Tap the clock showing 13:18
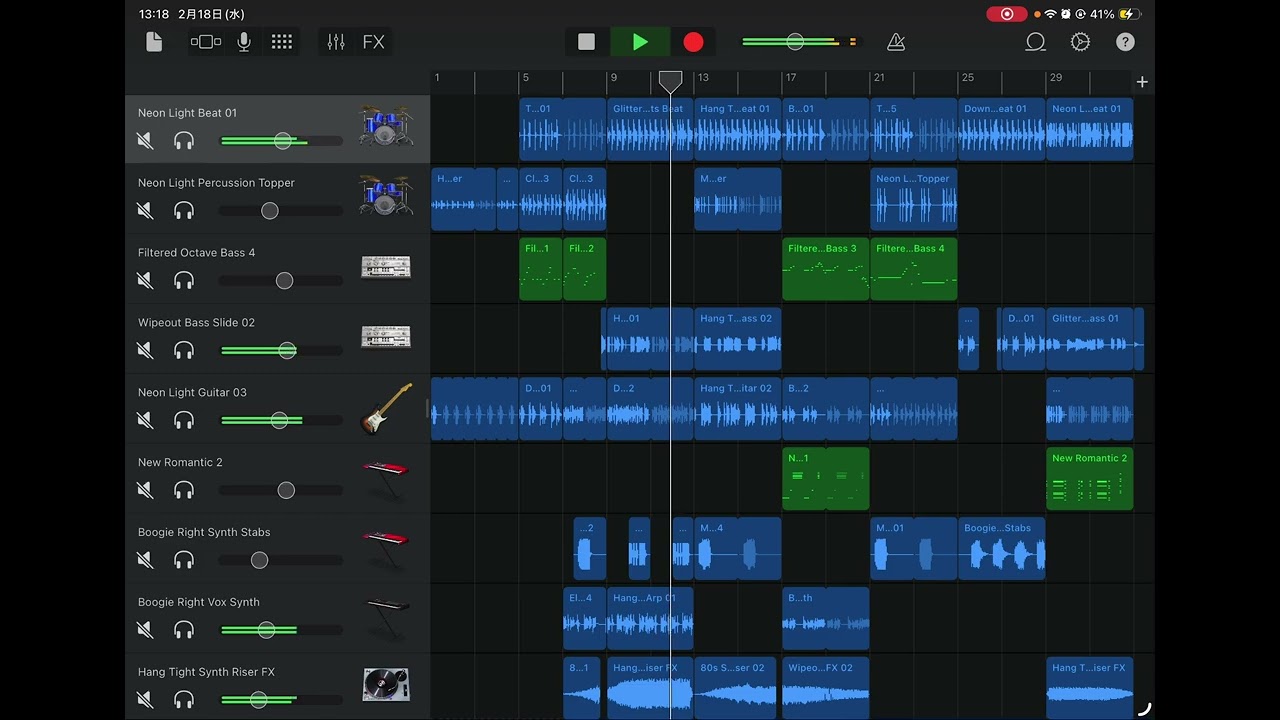 [x=154, y=14]
